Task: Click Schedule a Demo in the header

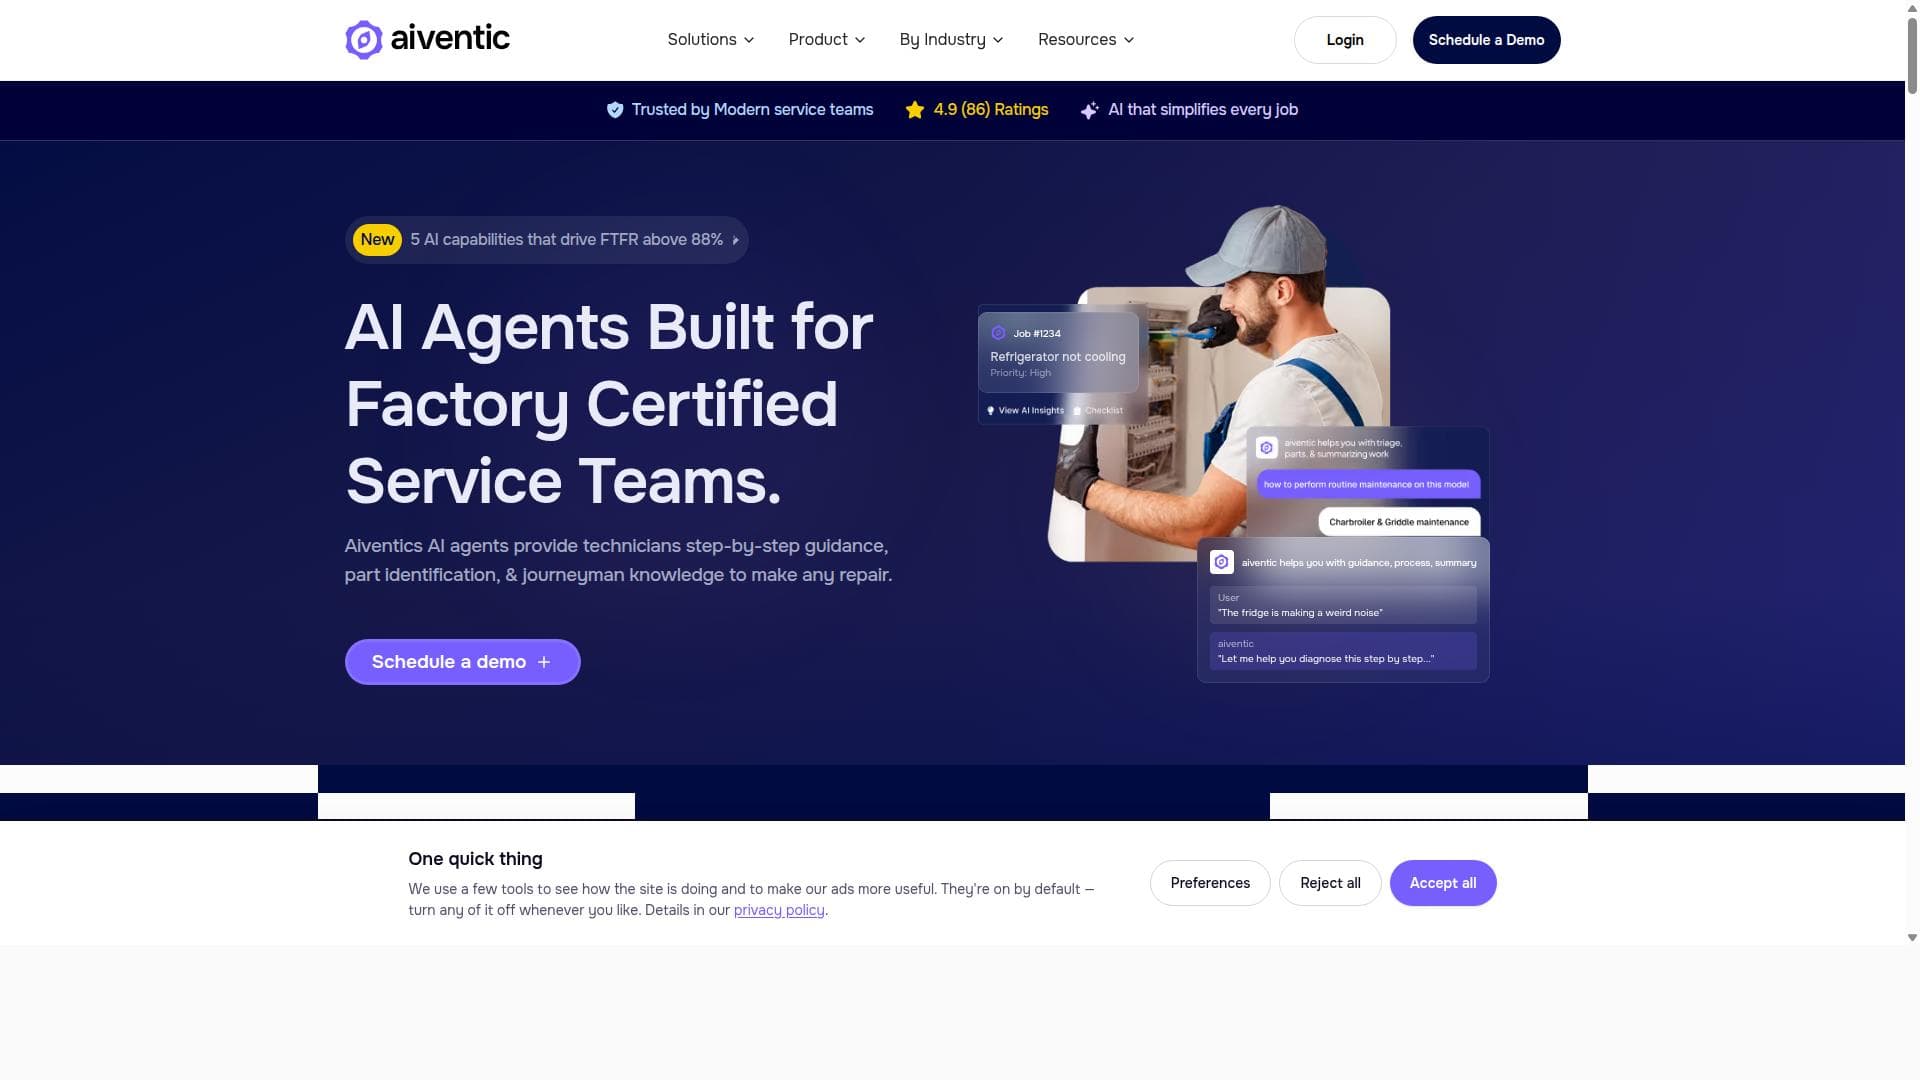Action: click(1486, 40)
